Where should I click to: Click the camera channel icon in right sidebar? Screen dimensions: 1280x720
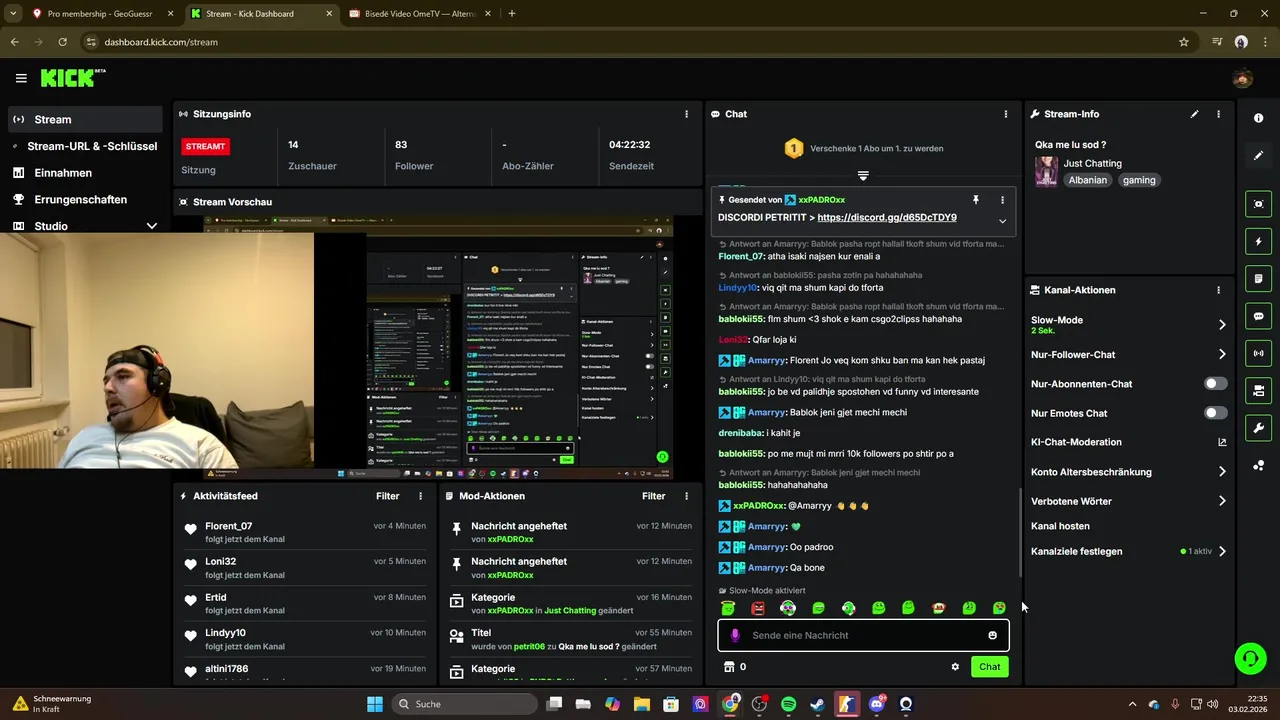pos(1258,390)
